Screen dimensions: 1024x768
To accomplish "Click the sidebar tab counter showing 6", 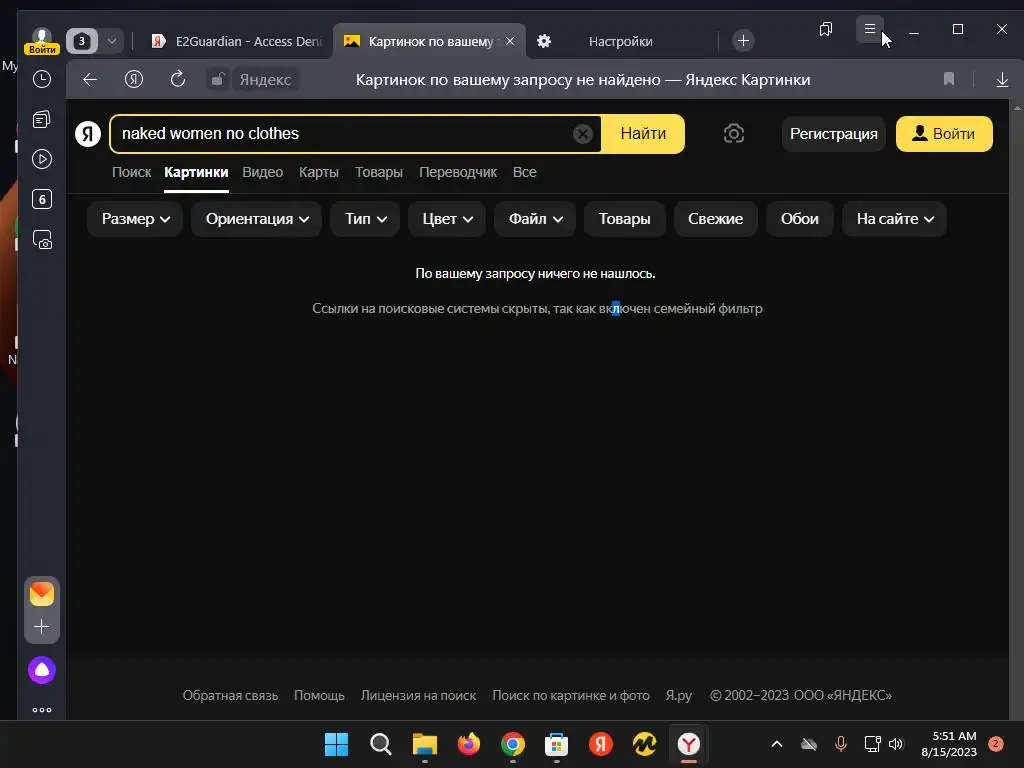I will click(42, 199).
